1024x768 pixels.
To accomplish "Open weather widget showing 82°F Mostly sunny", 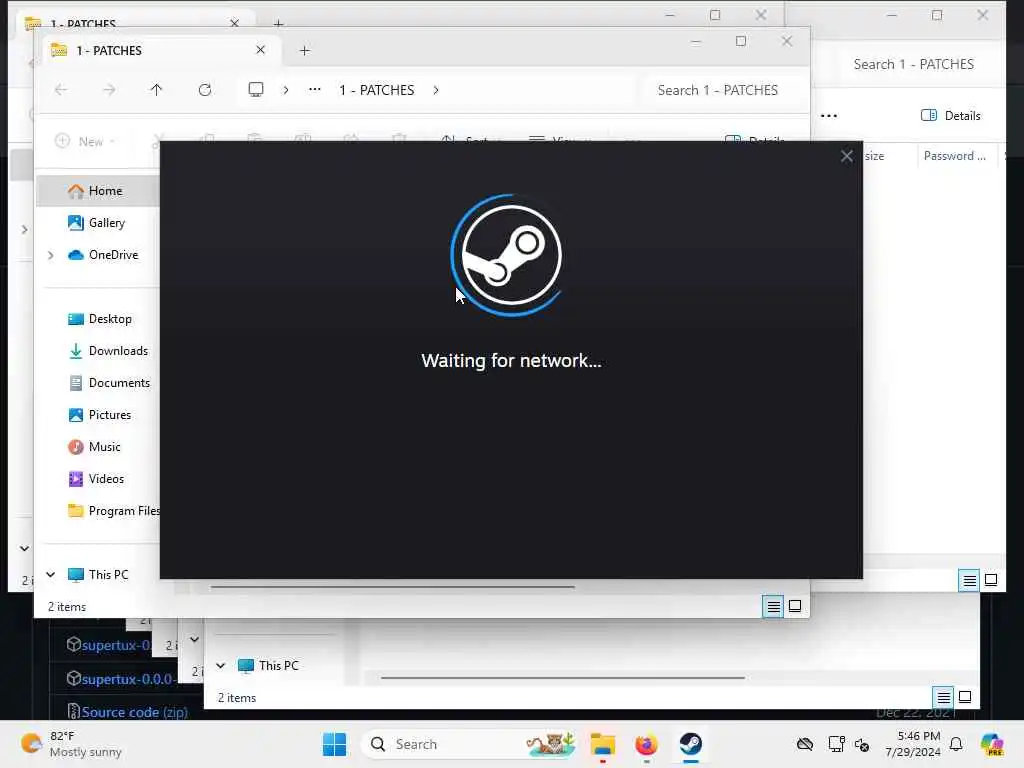I will [x=71, y=744].
